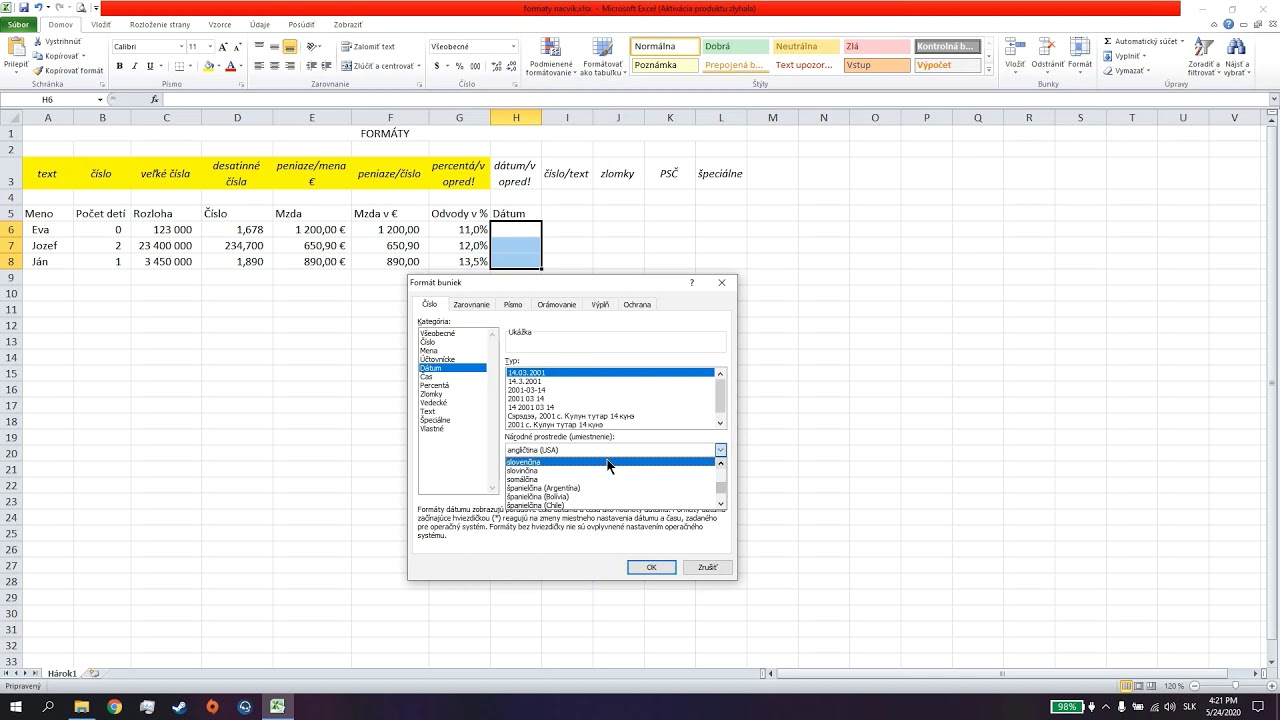Apply underline formatting from the ribbon
The image size is (1280, 720).
pos(150,66)
